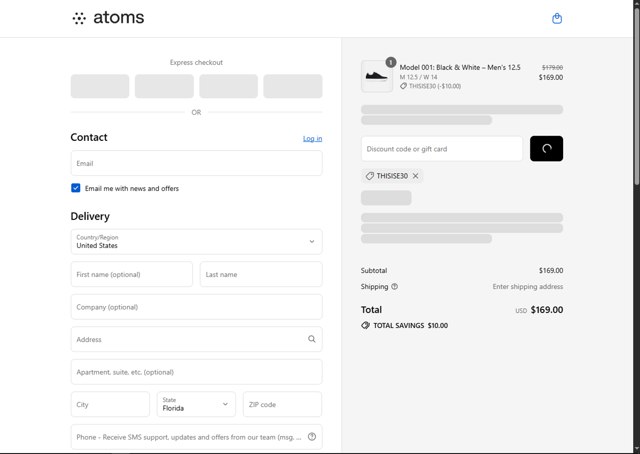The width and height of the screenshot is (640, 454).
Task: Click the Address field
Action: (196, 339)
